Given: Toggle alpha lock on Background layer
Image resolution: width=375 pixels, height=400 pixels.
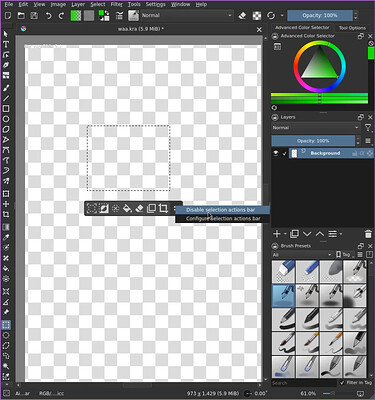Looking at the screenshot, I should coord(362,153).
